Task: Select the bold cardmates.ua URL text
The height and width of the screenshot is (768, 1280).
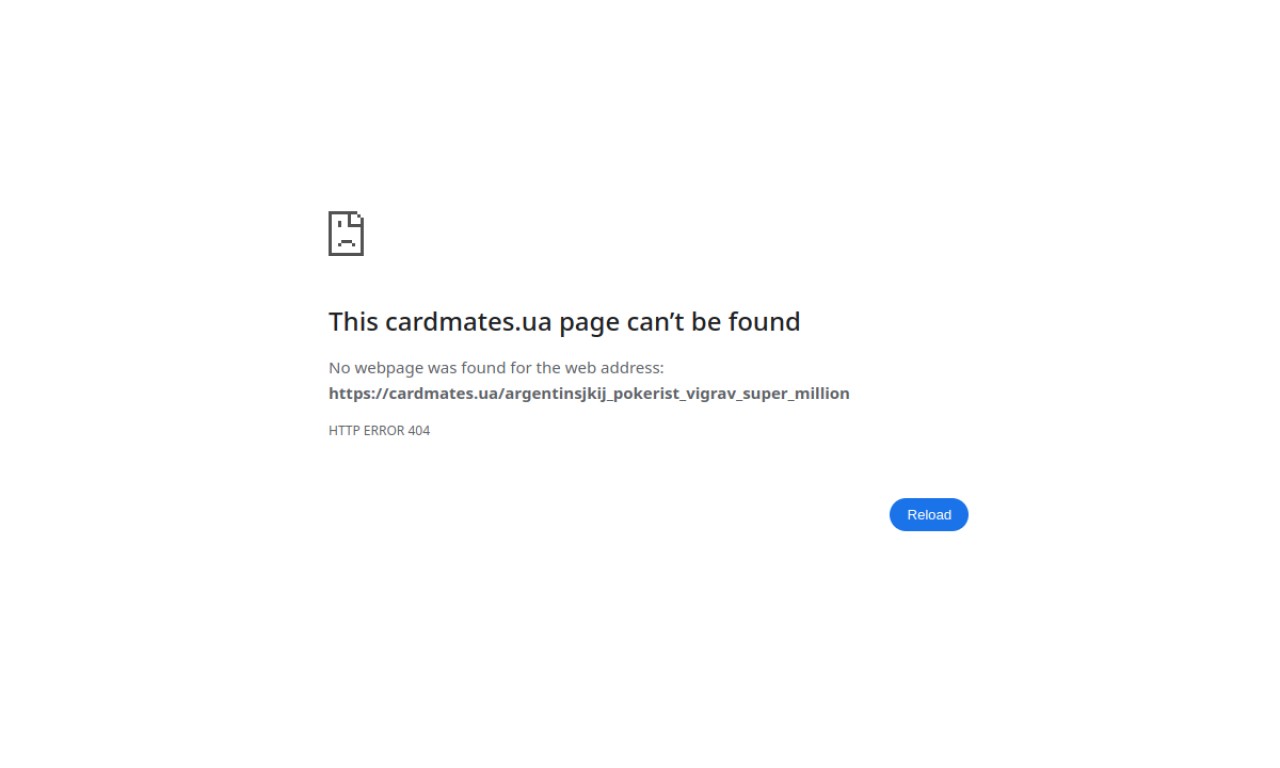Action: [x=589, y=393]
